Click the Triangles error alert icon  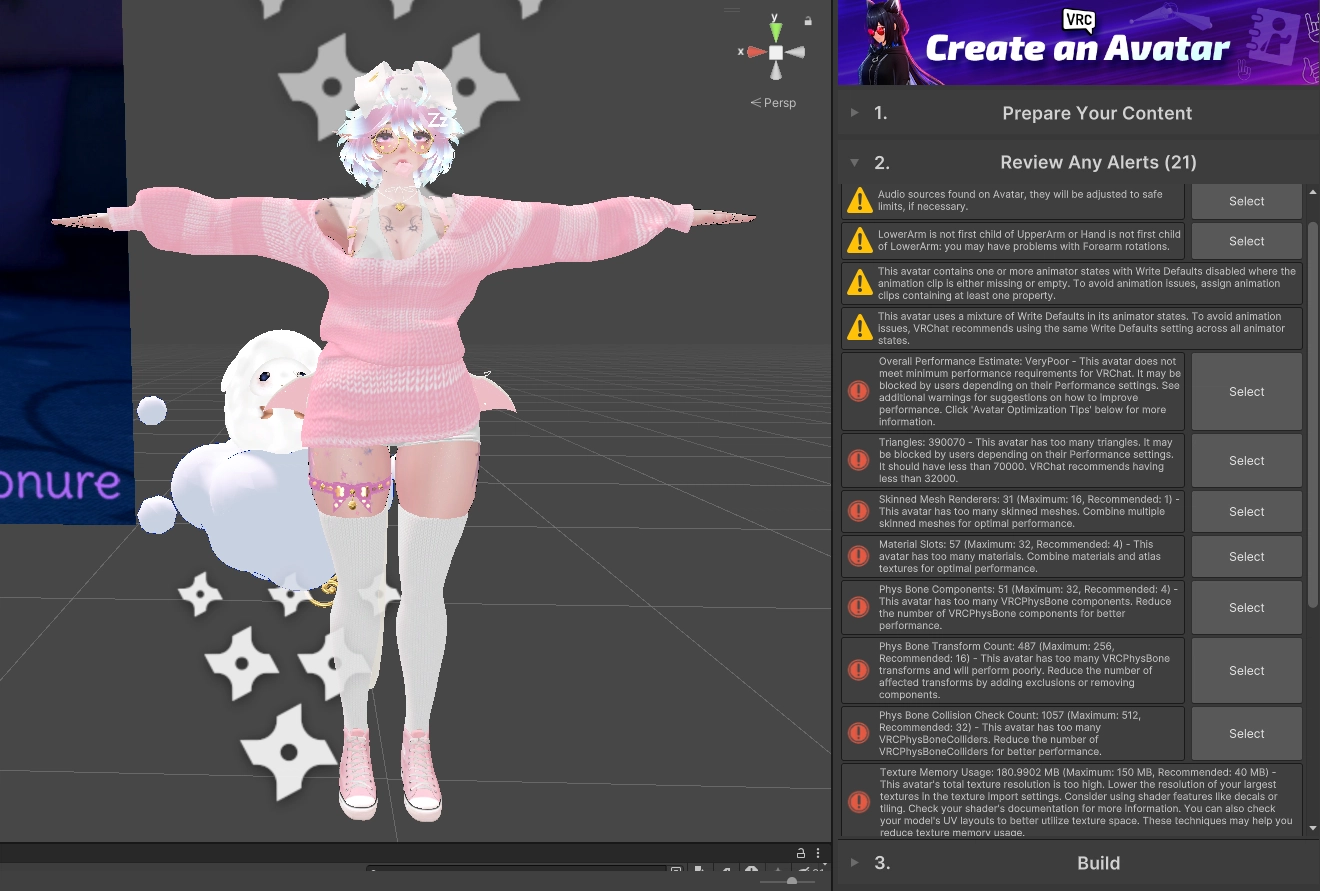[858, 460]
